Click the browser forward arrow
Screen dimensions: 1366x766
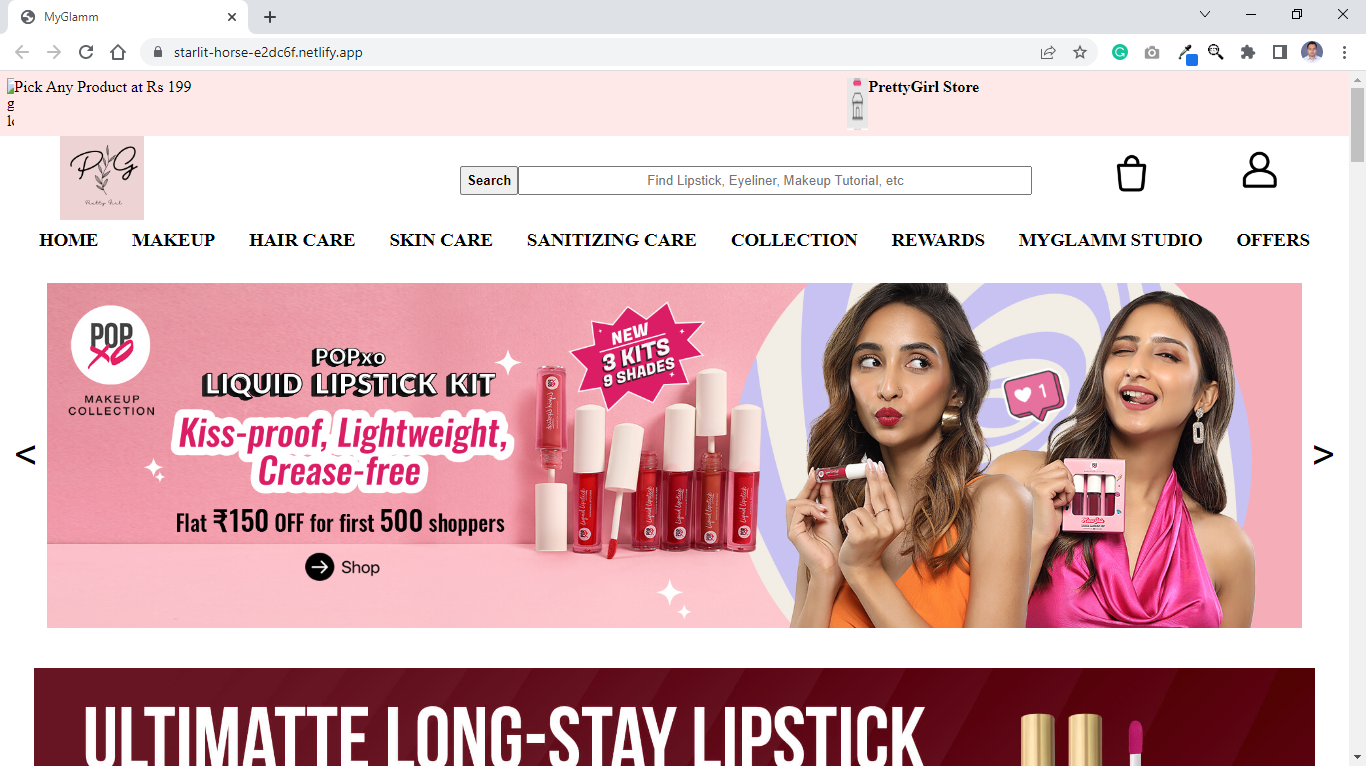point(54,52)
